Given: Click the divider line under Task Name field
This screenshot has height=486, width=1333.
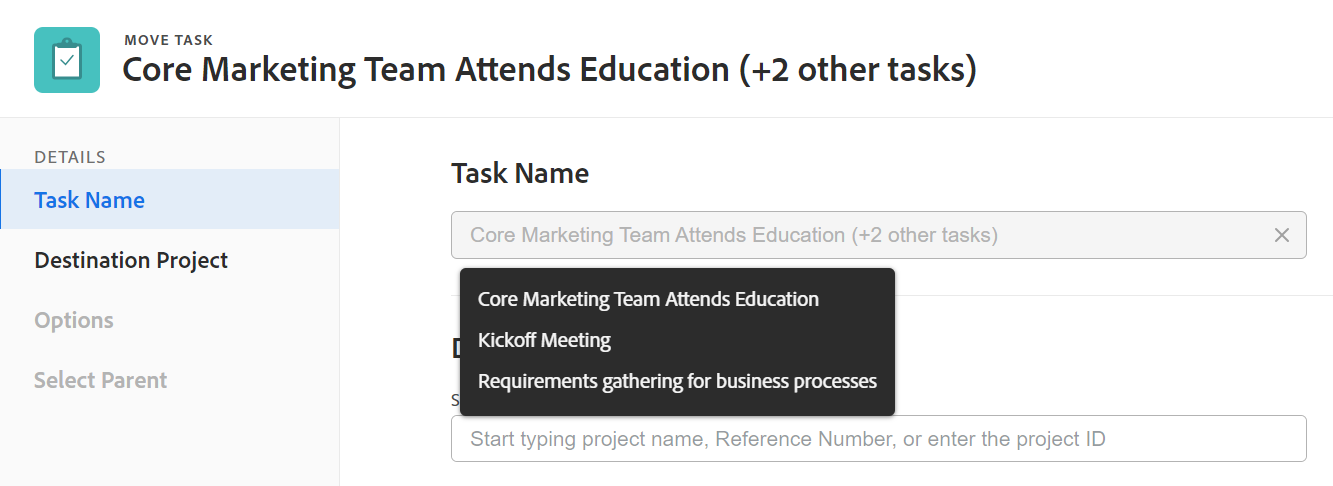Looking at the screenshot, I should 1100,295.
